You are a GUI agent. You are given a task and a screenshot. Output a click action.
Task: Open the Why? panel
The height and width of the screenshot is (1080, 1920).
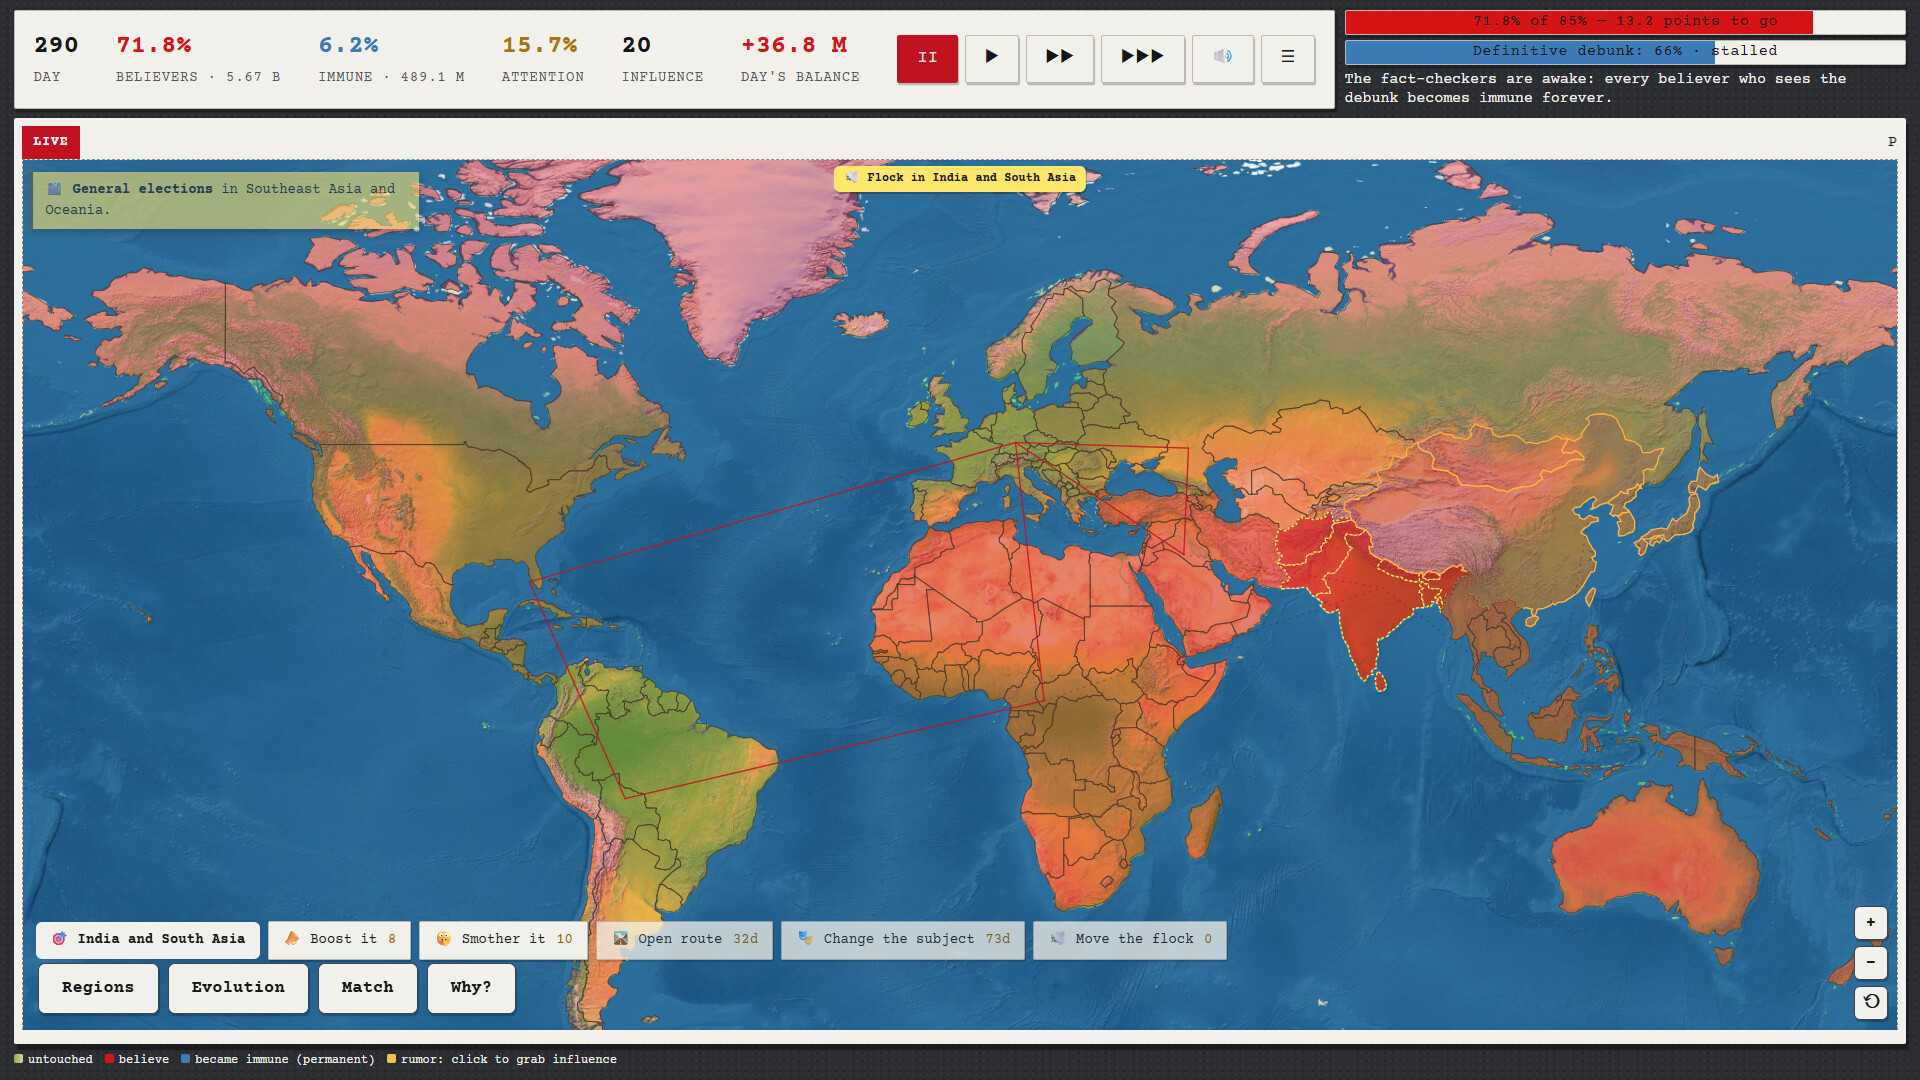pyautogui.click(x=471, y=988)
